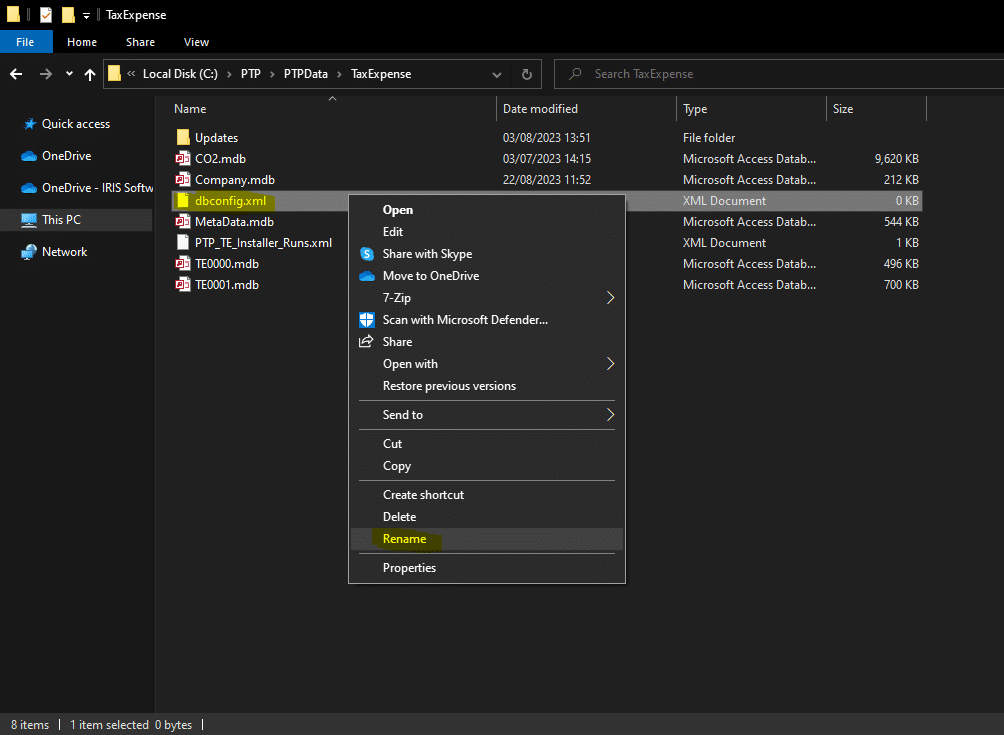Switch to the View ribbon tab
Viewport: 1004px width, 735px height.
point(197,42)
